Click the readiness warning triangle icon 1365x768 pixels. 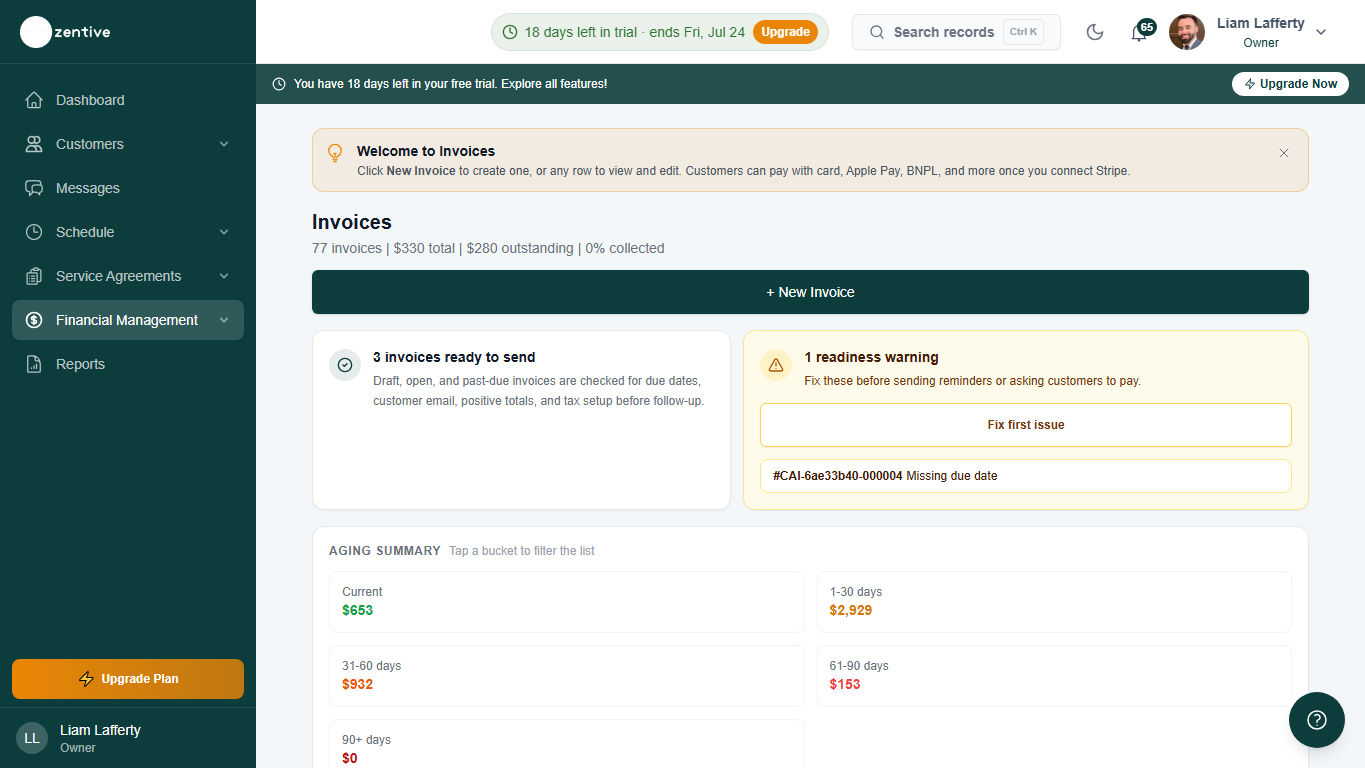(776, 365)
